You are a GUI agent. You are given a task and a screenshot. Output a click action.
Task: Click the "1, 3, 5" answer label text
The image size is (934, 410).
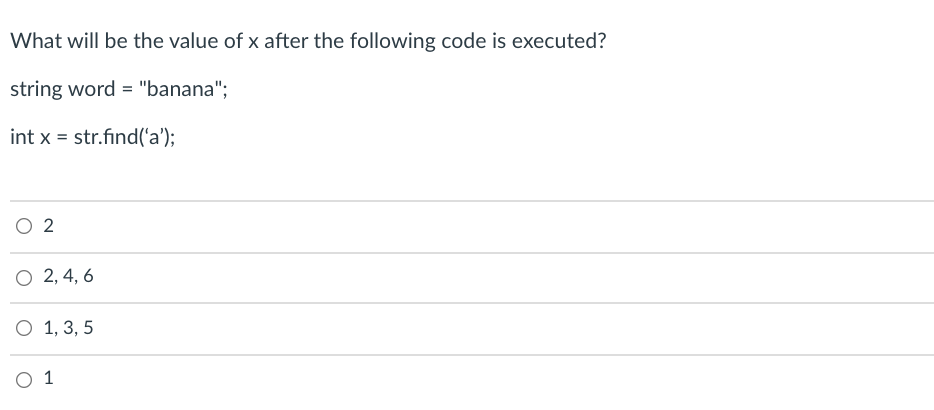pyautogui.click(x=68, y=328)
